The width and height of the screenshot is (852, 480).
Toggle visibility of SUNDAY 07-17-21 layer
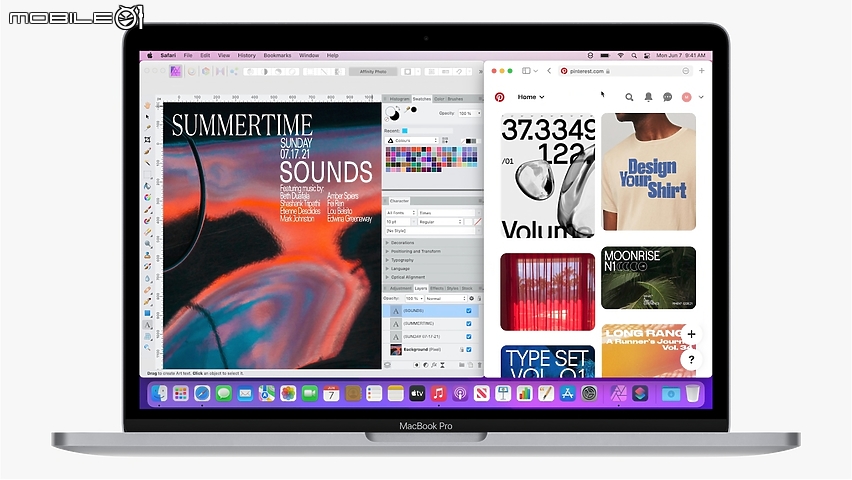point(468,337)
